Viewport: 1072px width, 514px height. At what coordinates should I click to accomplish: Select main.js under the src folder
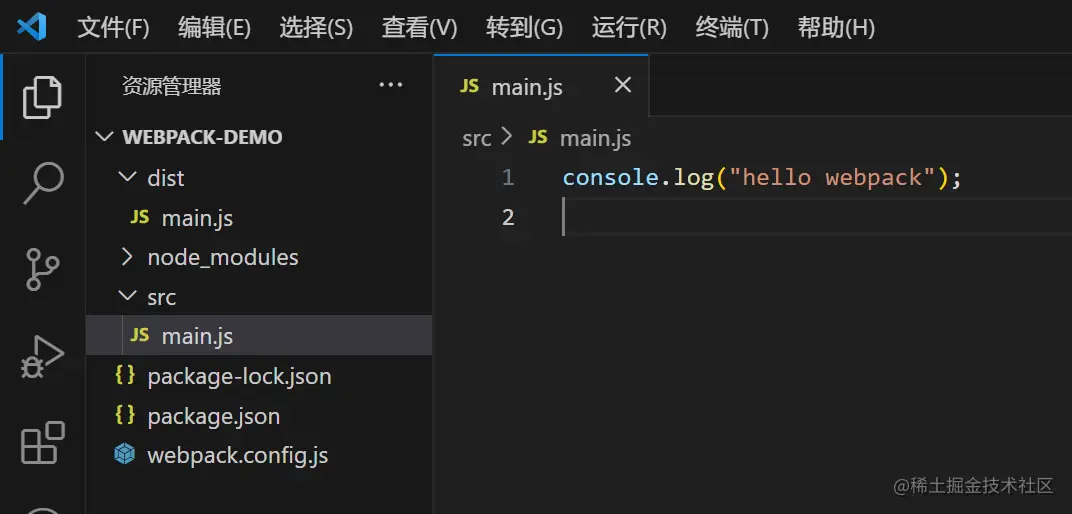click(259, 335)
